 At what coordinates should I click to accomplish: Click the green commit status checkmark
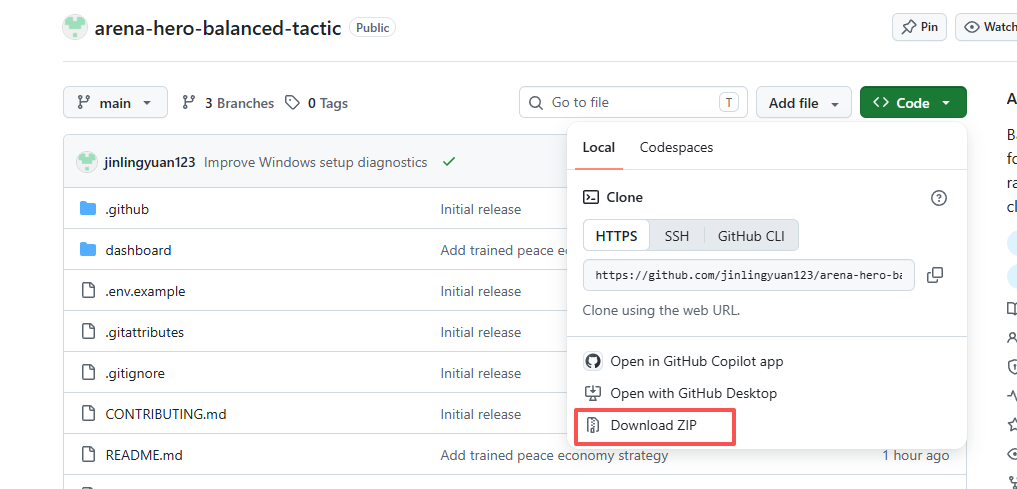click(448, 161)
